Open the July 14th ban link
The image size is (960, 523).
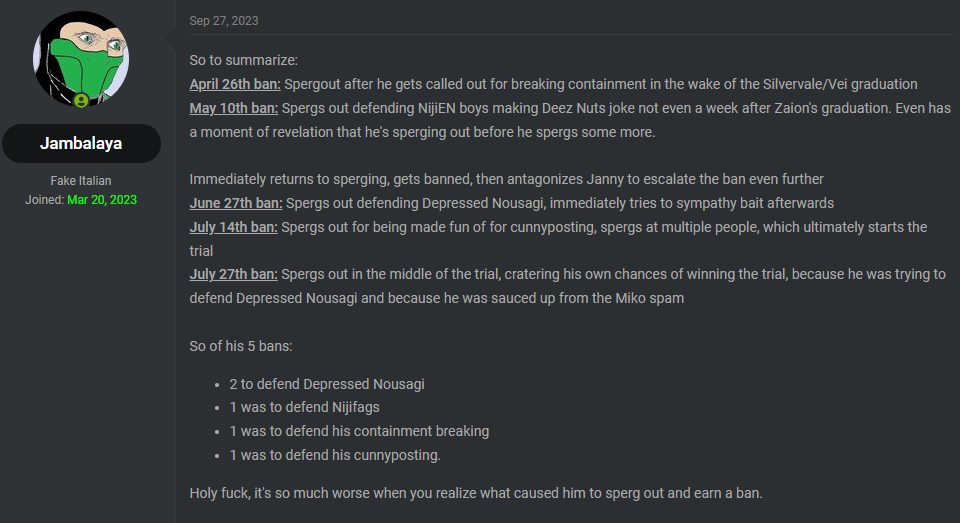(x=233, y=227)
